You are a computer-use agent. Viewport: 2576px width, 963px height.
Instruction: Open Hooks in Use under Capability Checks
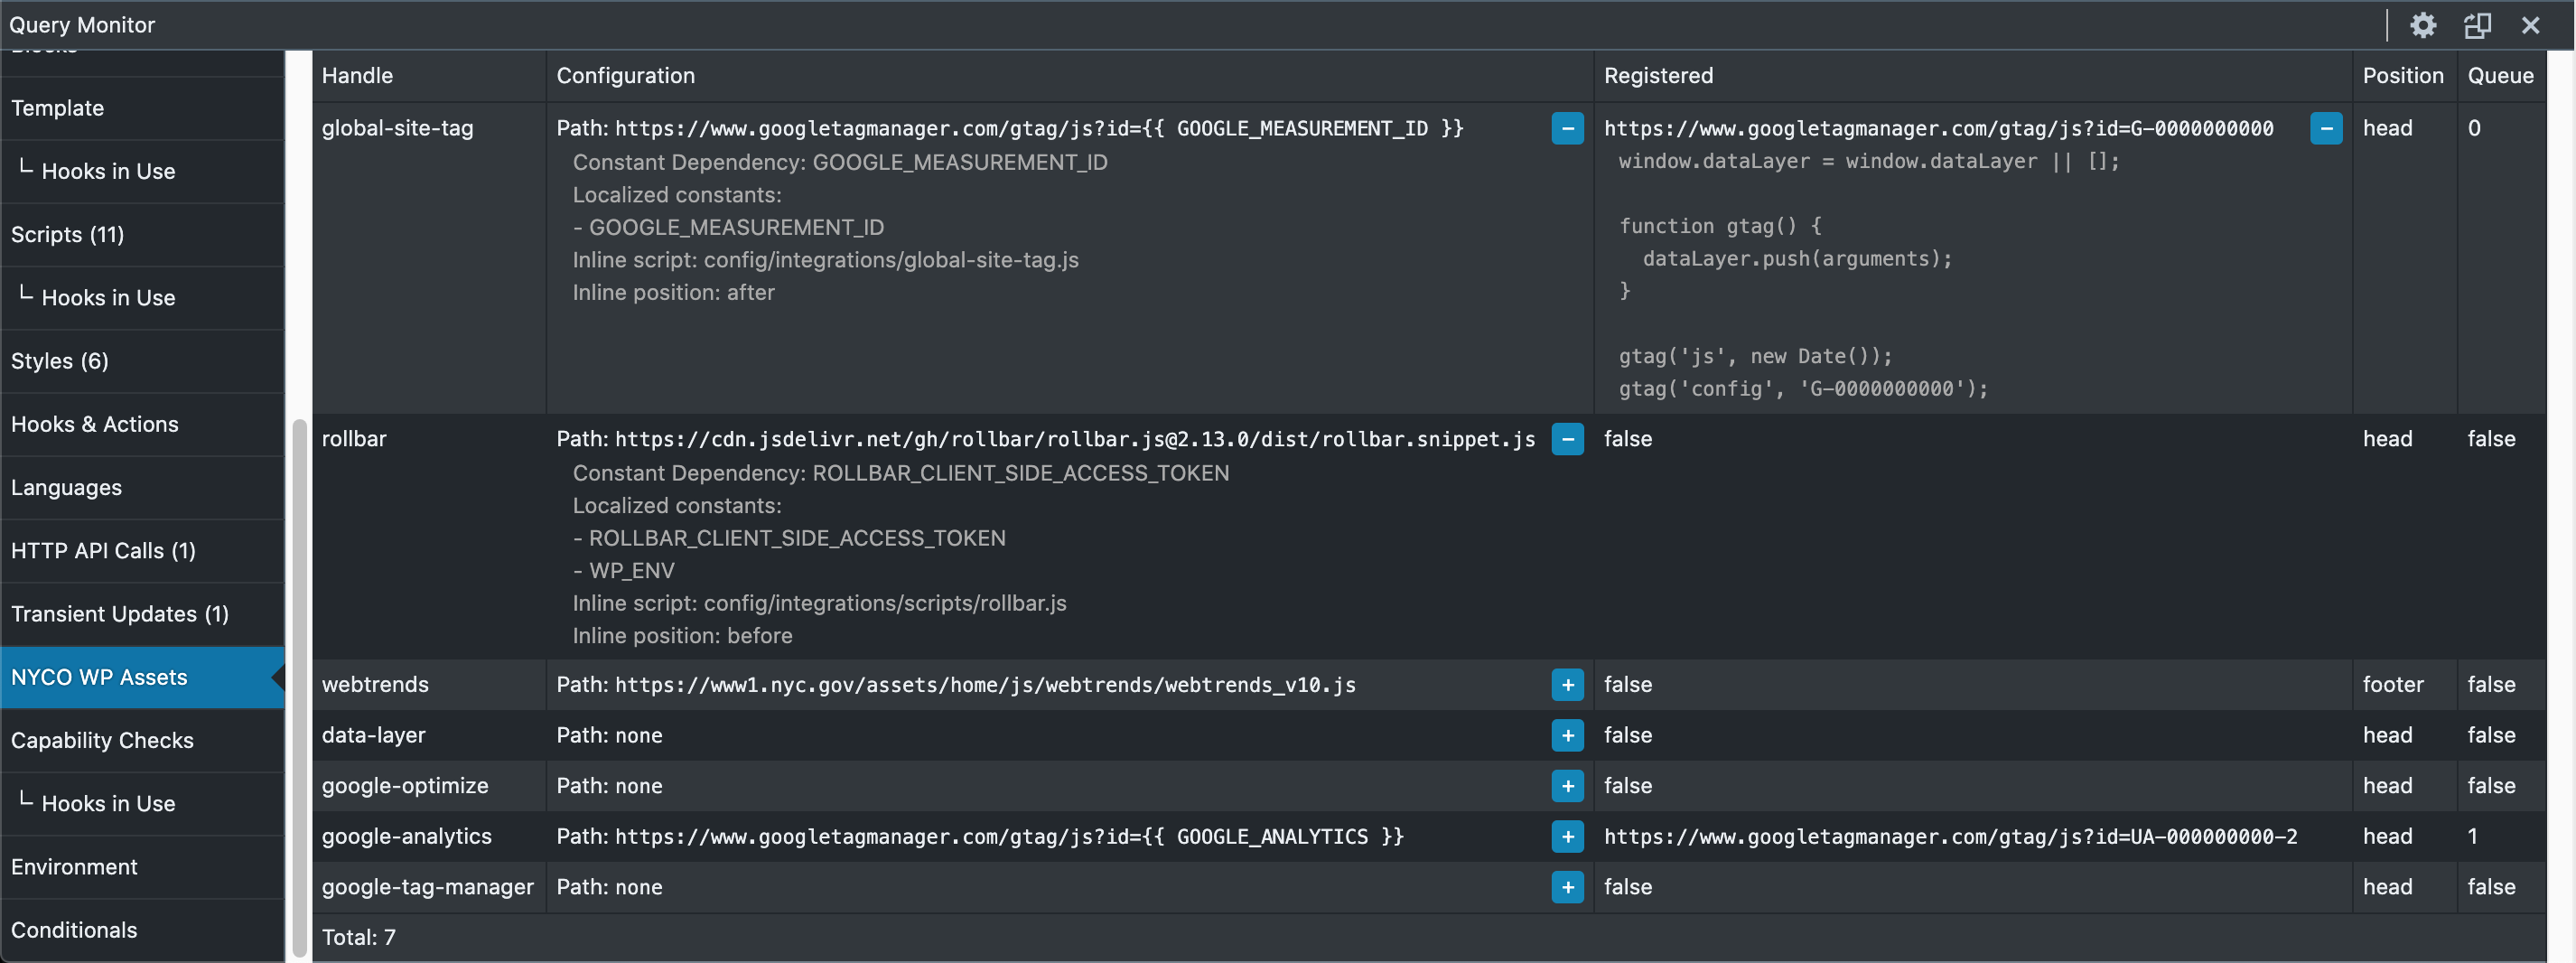coord(142,803)
